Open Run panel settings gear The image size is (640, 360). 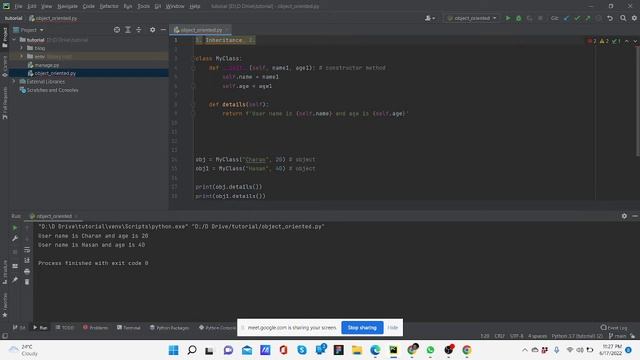click(x=624, y=216)
